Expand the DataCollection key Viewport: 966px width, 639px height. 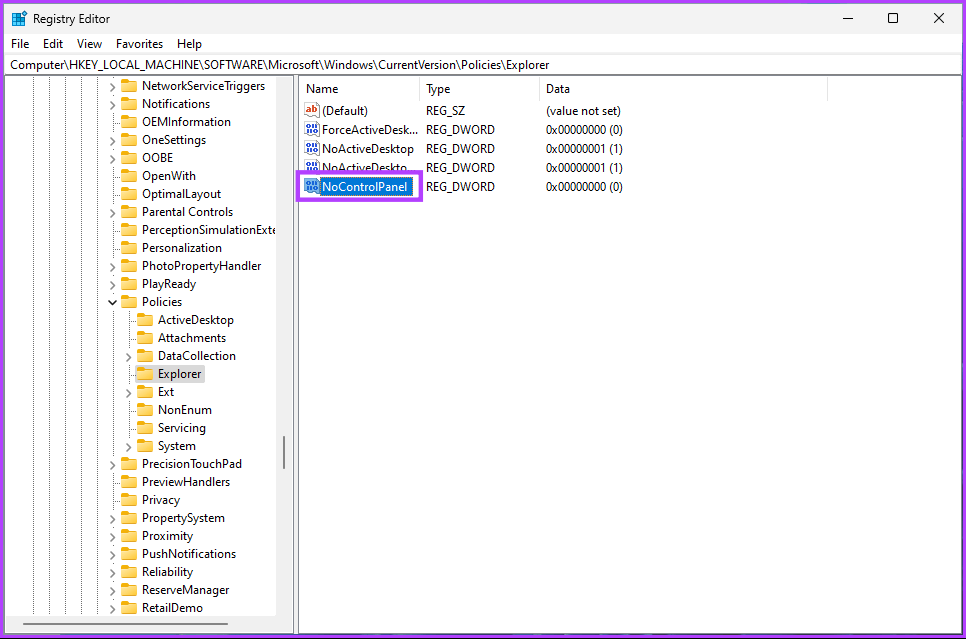128,357
